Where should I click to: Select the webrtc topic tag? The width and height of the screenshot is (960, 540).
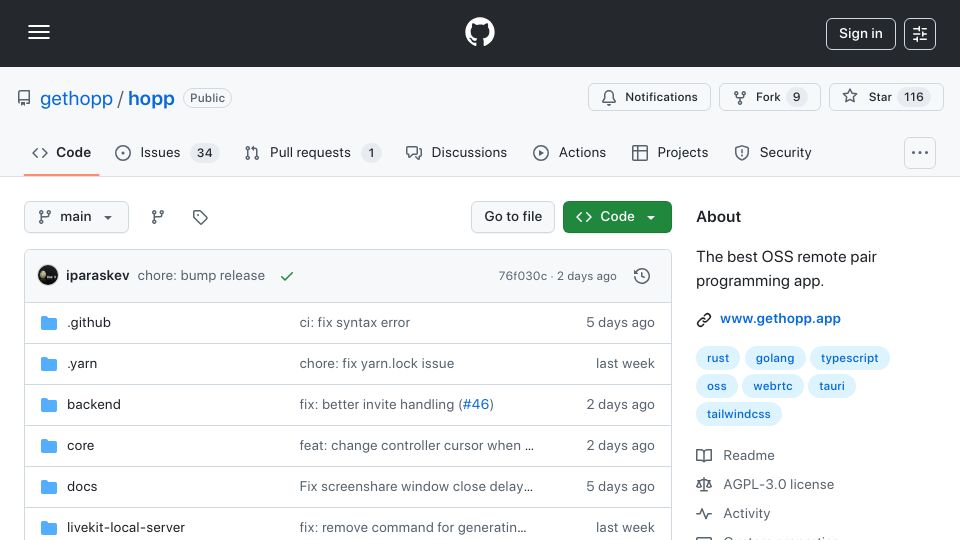click(x=773, y=386)
